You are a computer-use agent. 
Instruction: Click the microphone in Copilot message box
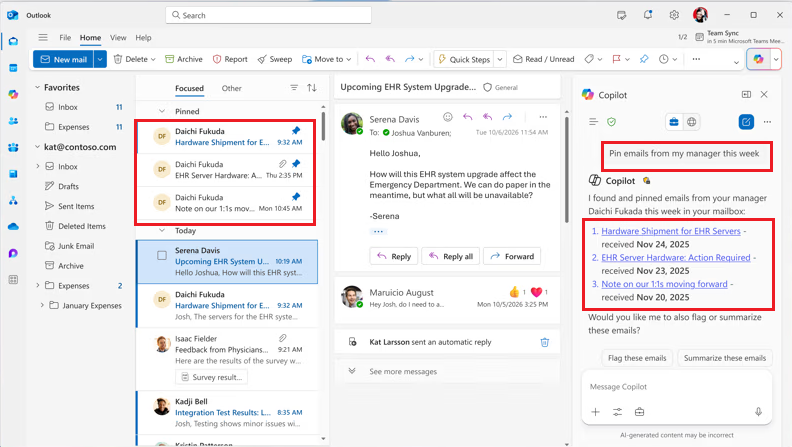tap(758, 412)
